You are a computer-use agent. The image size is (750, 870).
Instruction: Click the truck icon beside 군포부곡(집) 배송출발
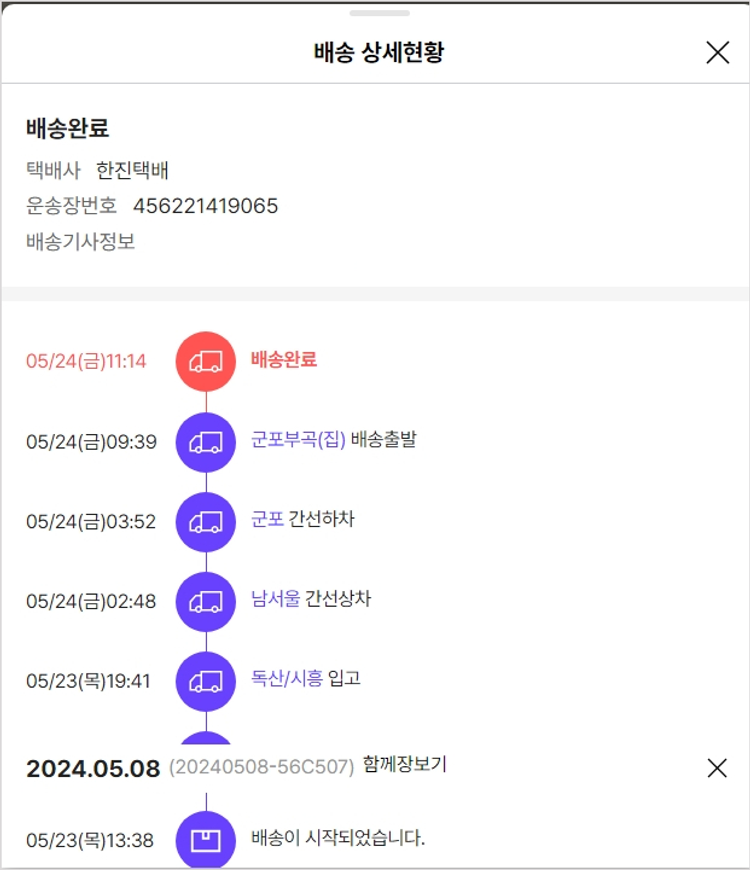206,441
